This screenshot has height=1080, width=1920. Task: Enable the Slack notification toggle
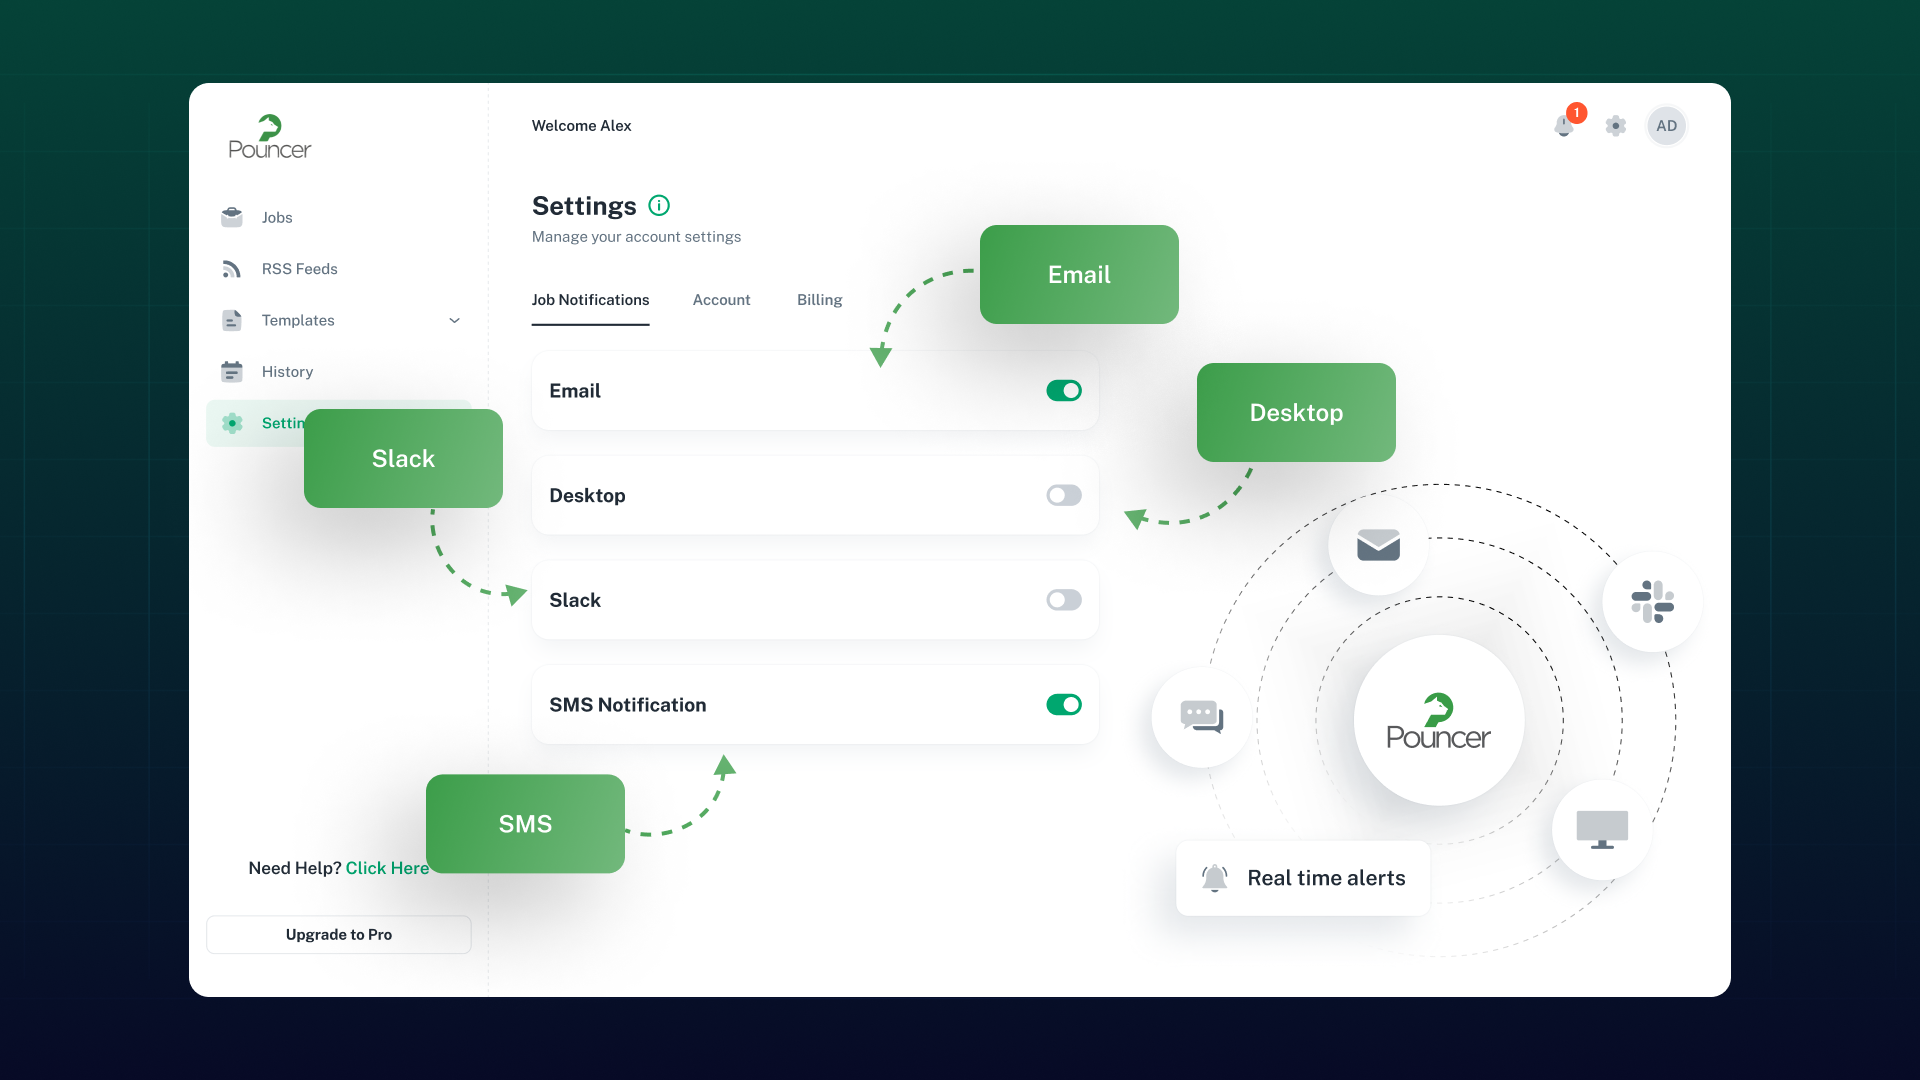click(1063, 599)
